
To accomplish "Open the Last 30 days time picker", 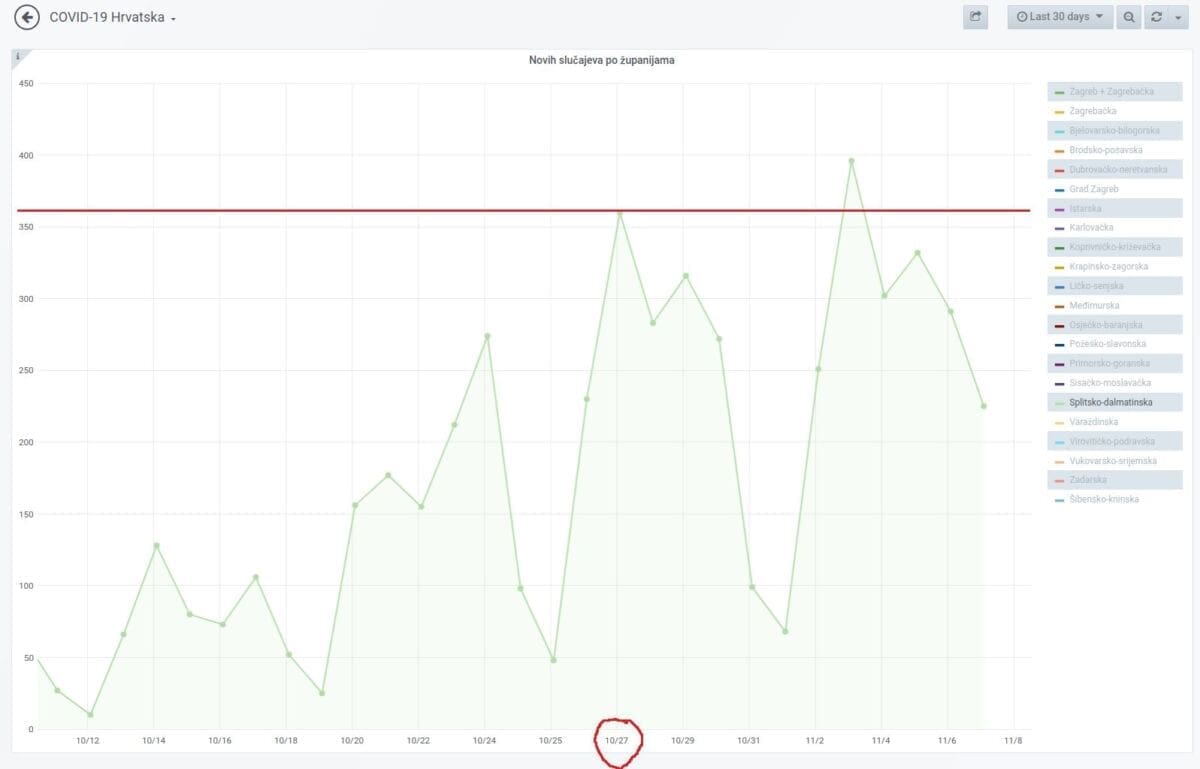I will 1059,17.
